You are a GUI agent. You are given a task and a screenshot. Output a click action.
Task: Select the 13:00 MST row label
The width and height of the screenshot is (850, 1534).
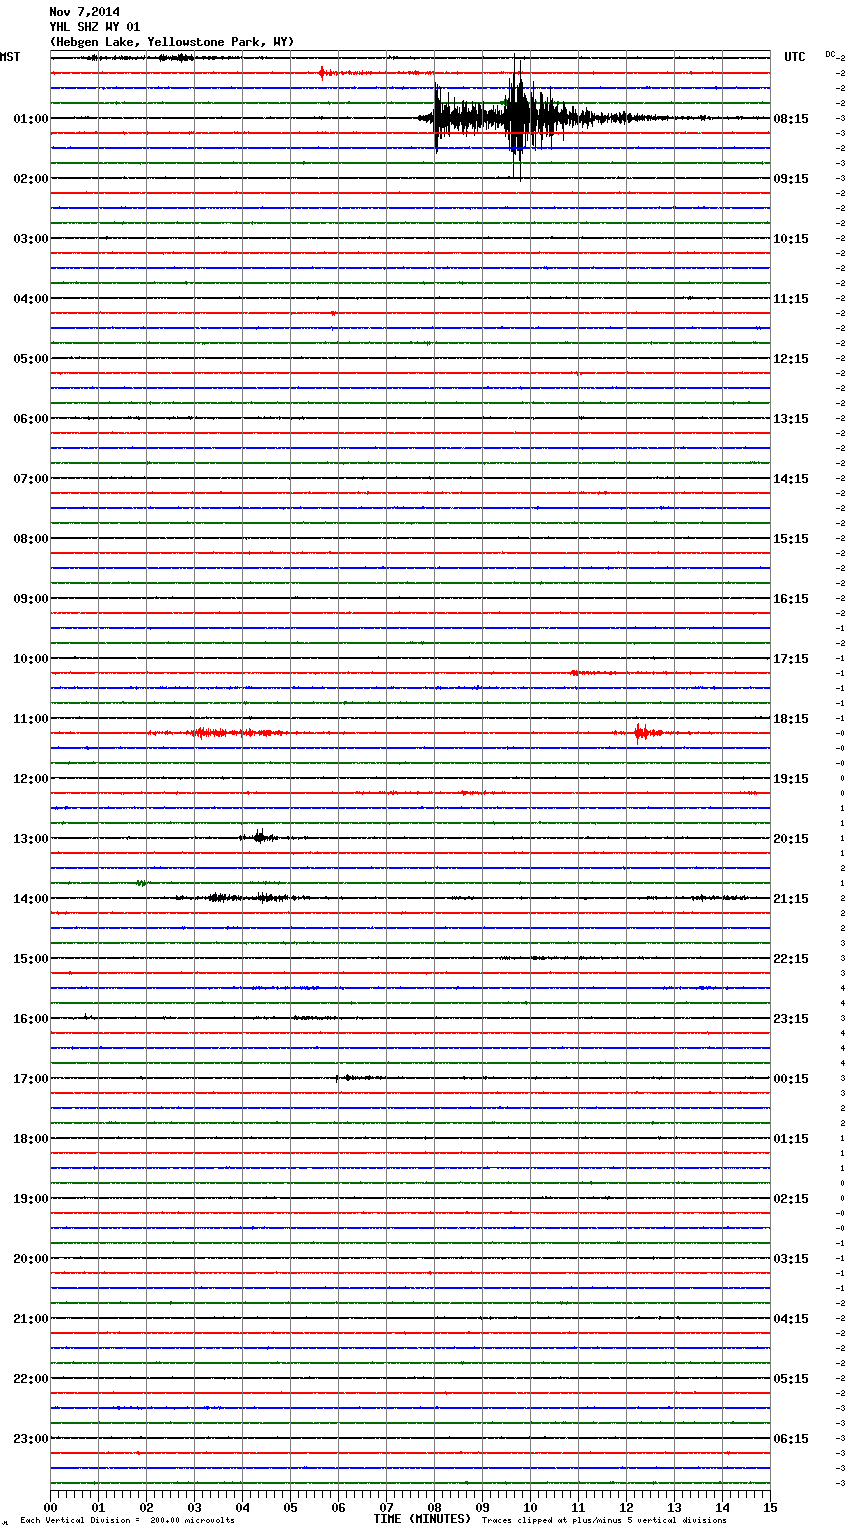(x=31, y=839)
